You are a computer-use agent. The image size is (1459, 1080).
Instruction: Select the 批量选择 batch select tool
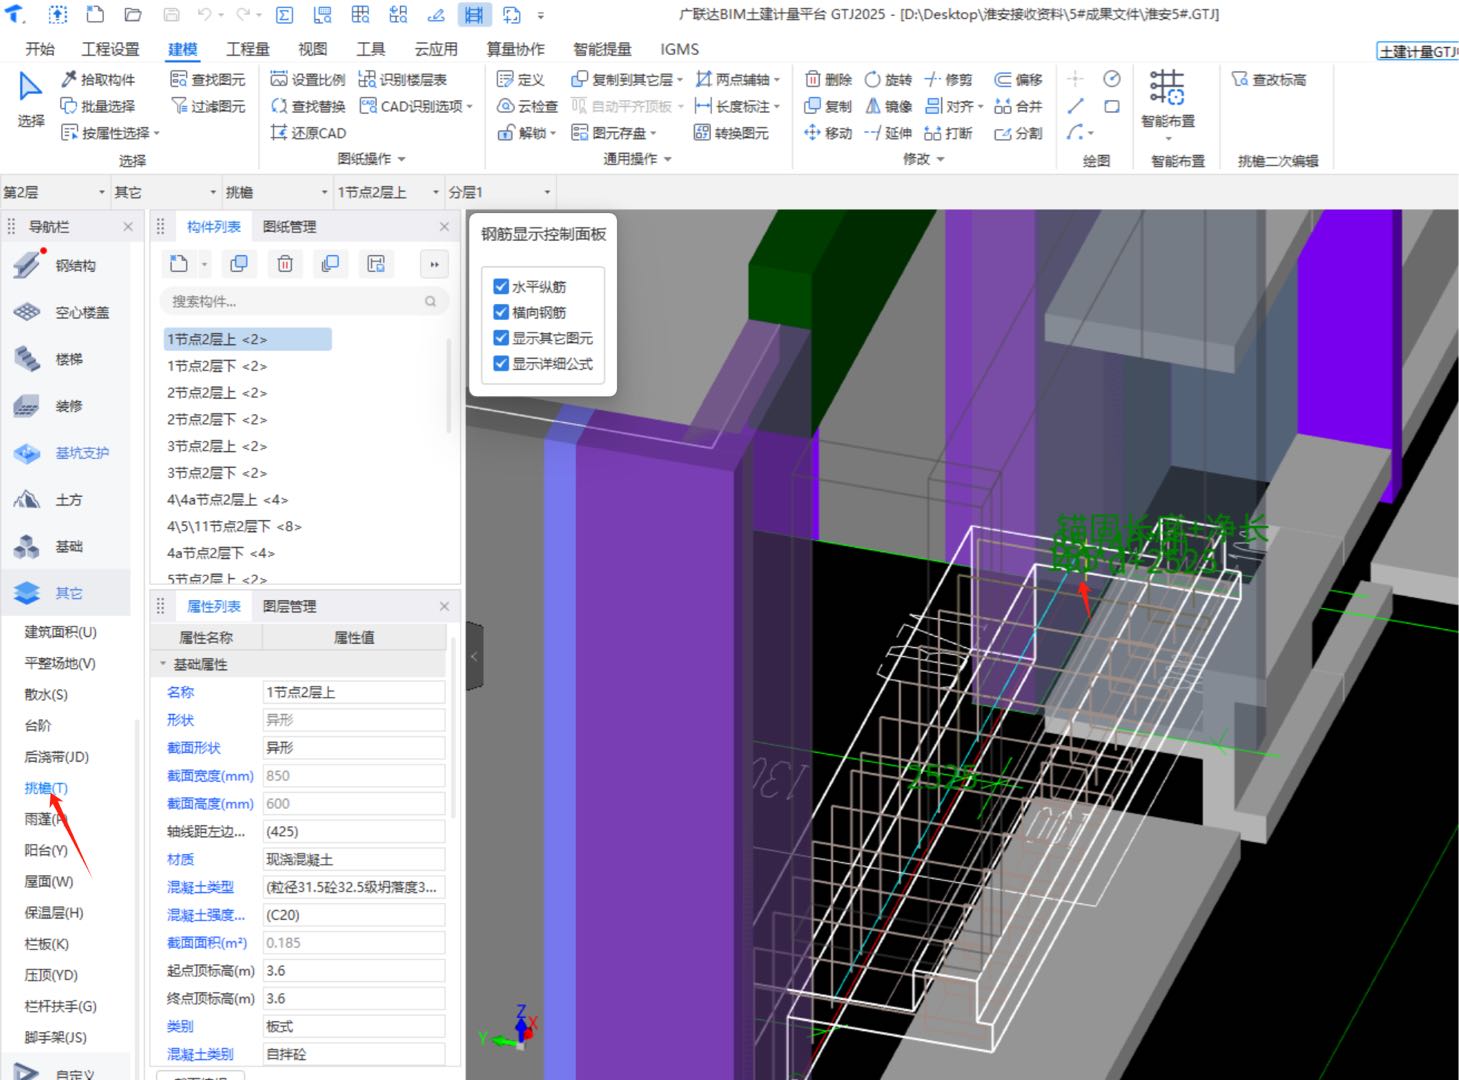coord(98,106)
